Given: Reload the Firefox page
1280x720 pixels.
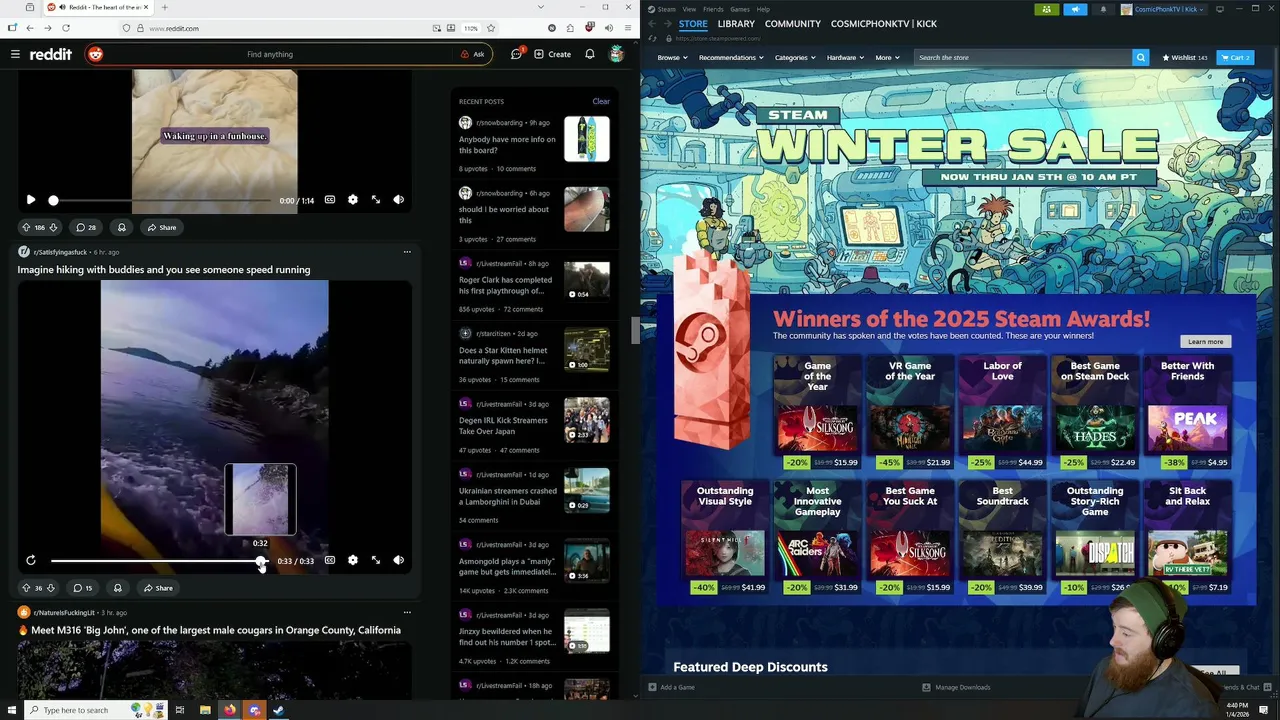Looking at the screenshot, I should click(x=66, y=28).
